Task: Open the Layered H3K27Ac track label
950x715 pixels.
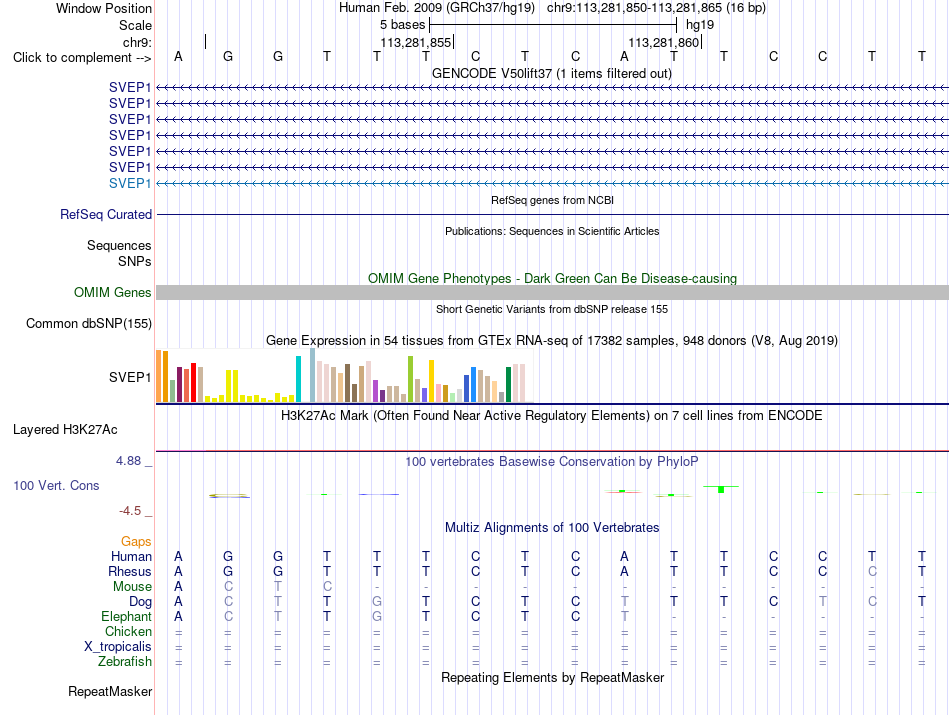Action: point(65,430)
